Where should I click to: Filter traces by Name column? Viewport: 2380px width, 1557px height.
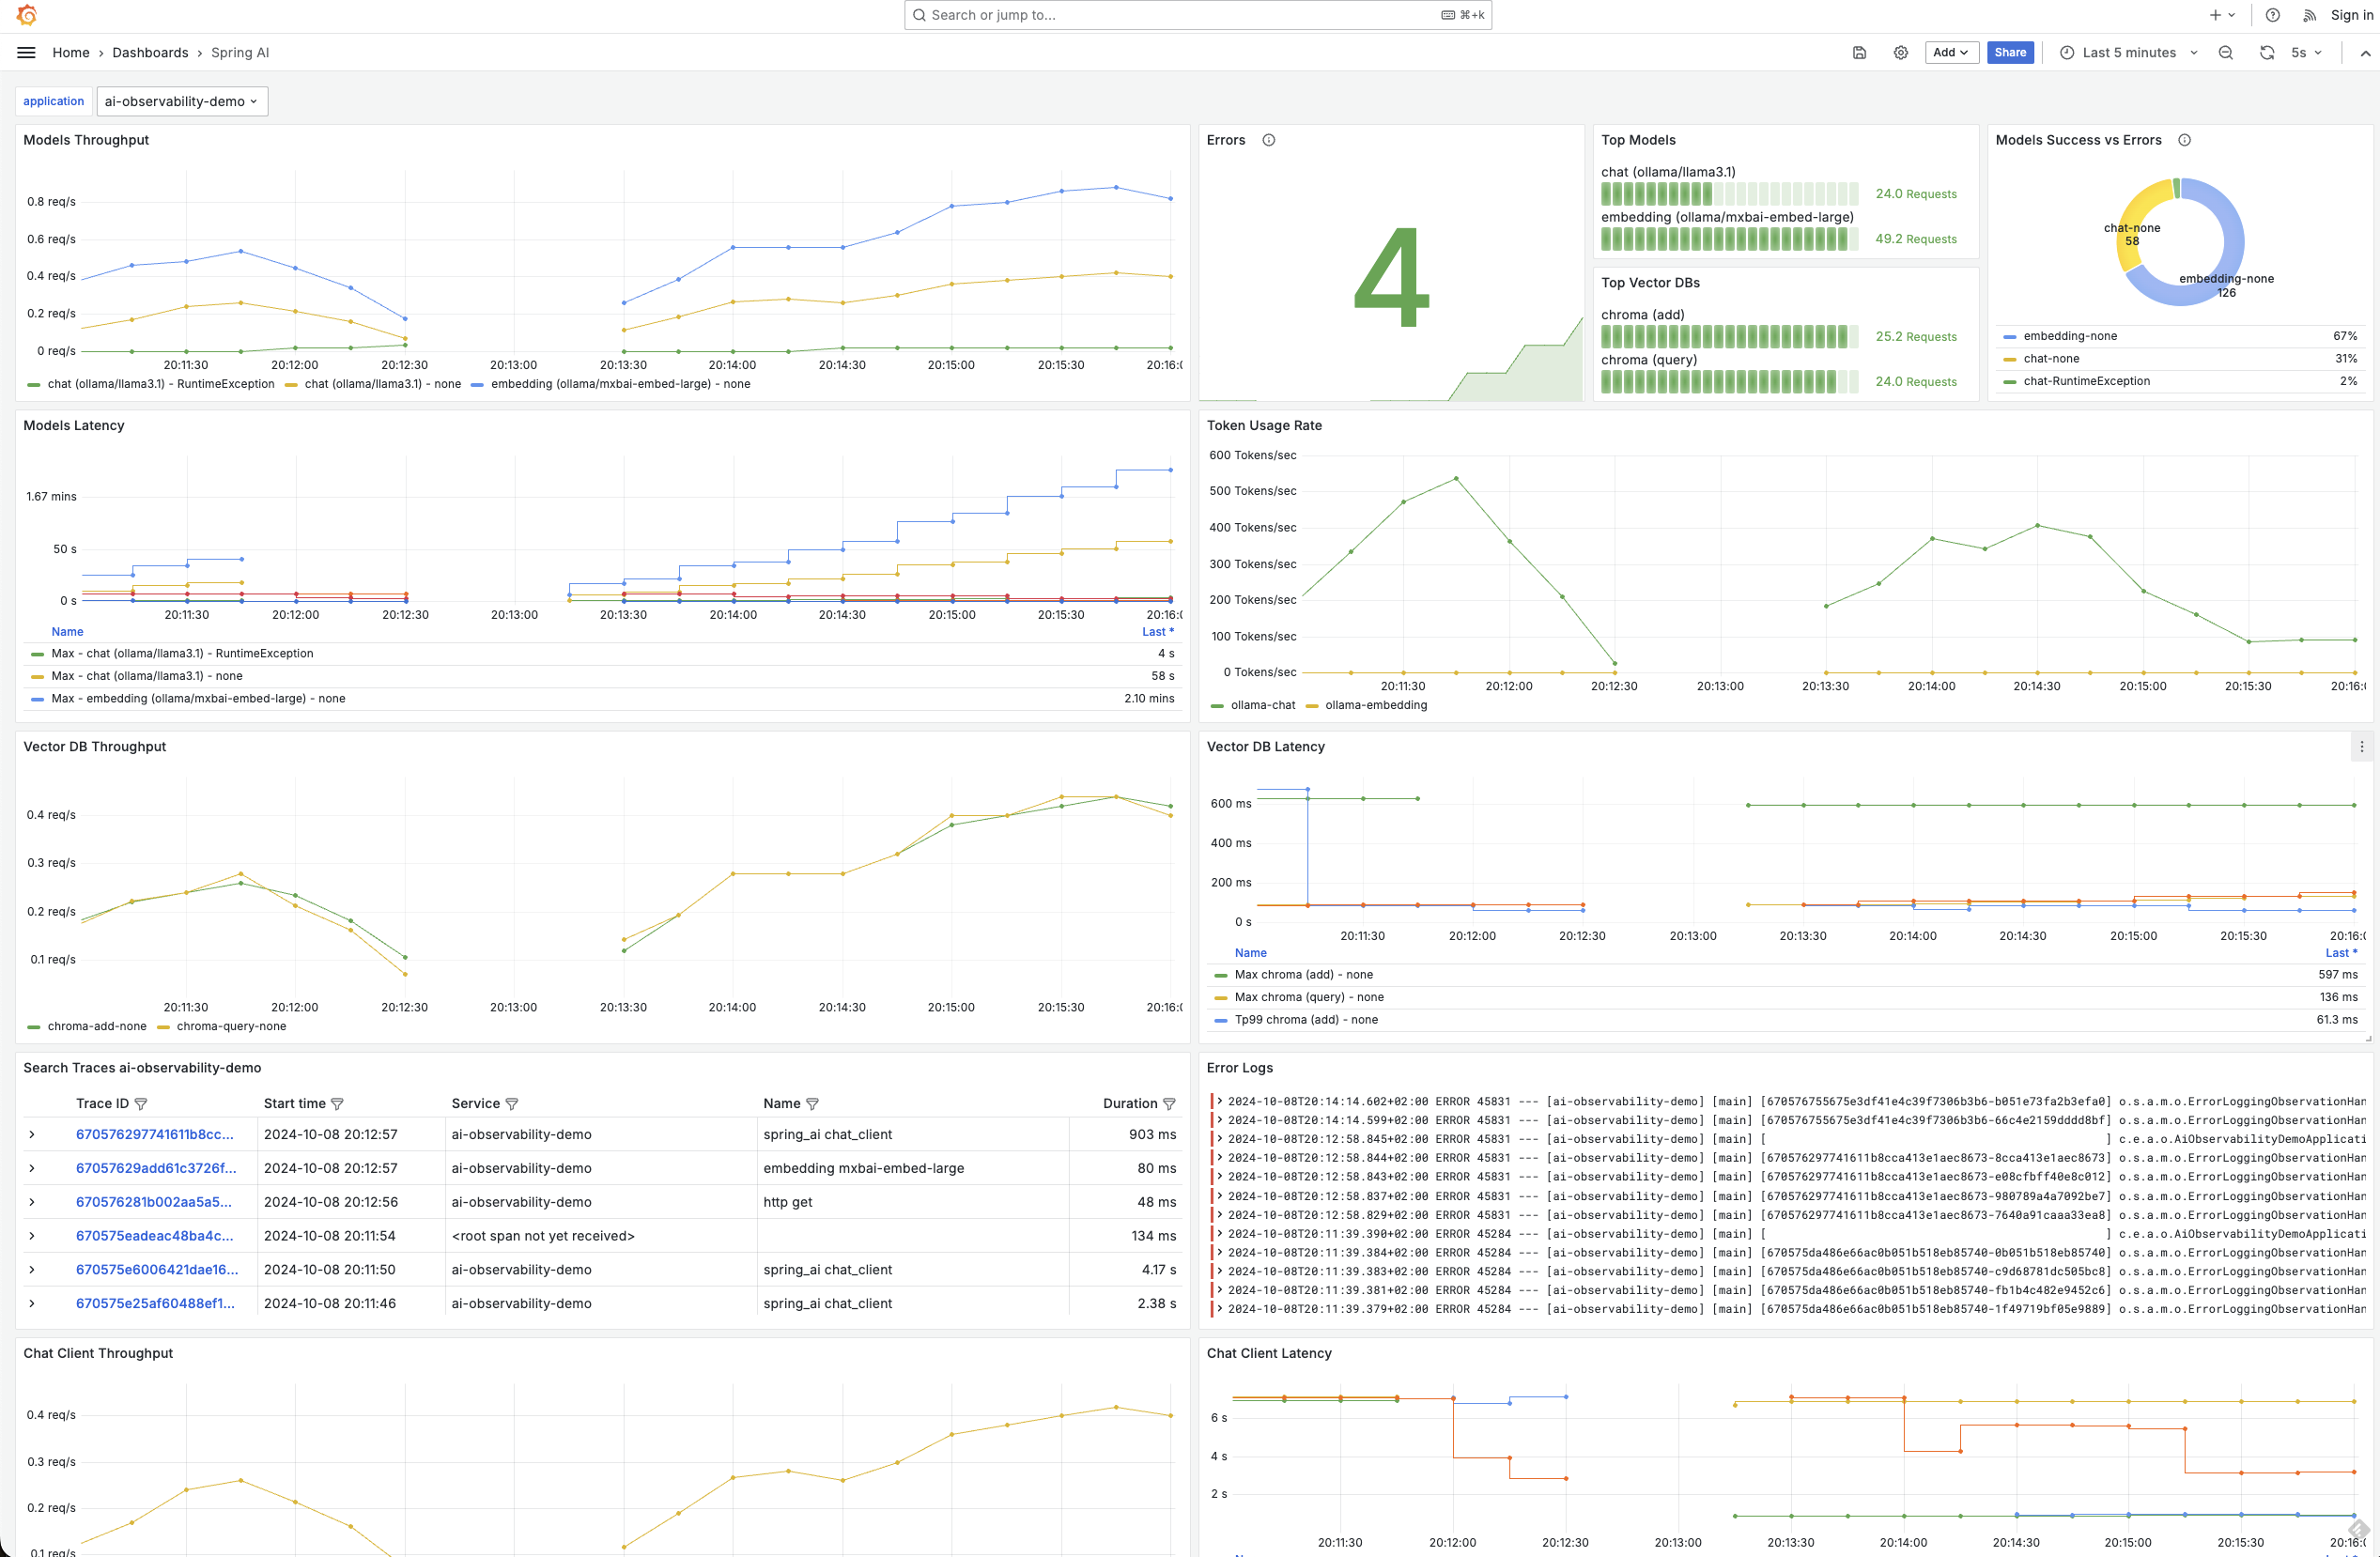(812, 1103)
